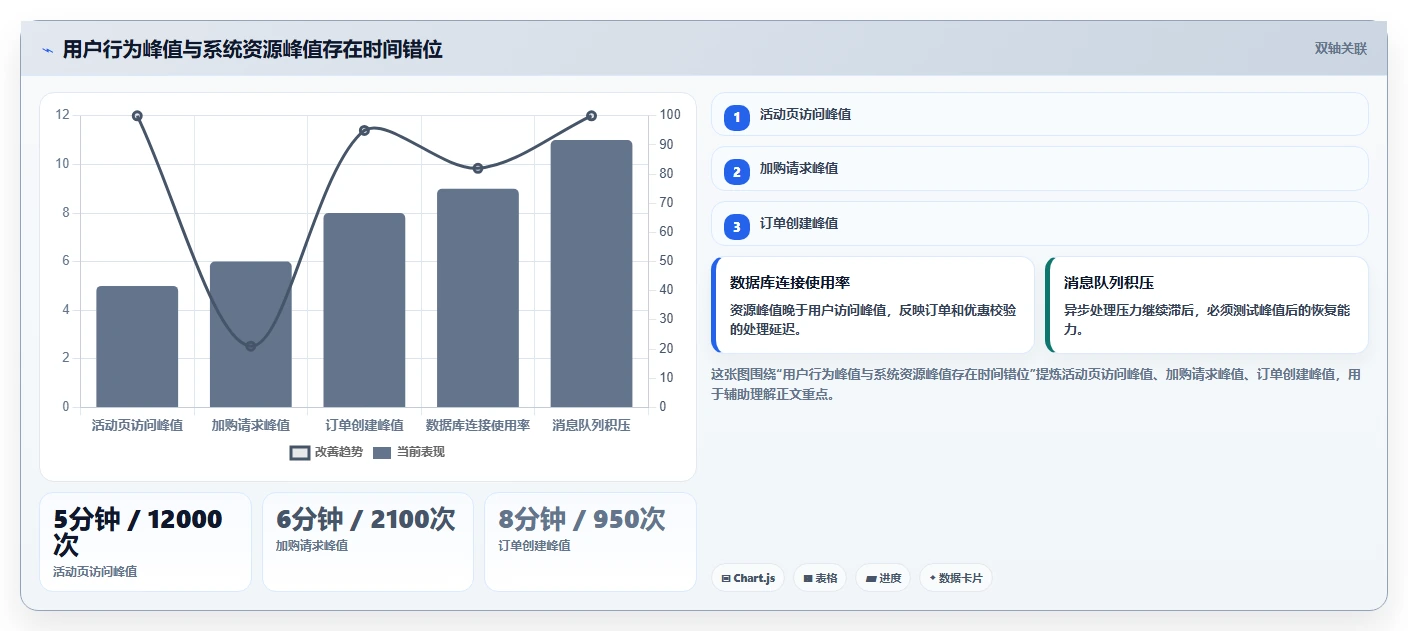This screenshot has width=1408, height=631.
Task: Click the 活动页访问峰值 bar in chart
Action: click(x=137, y=346)
